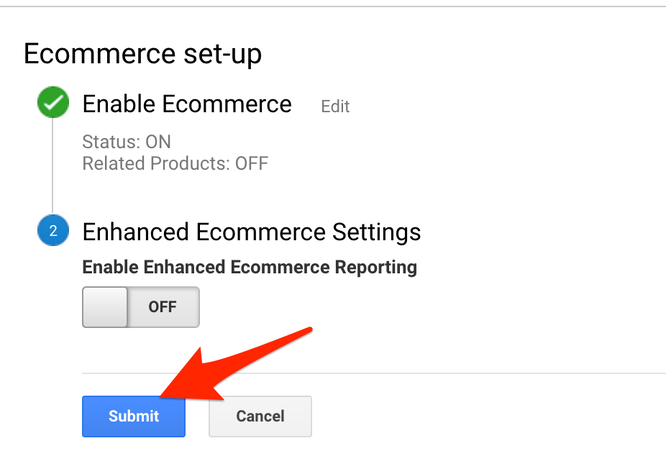Click the OFF label on the switch
The image size is (666, 469).
pyautogui.click(x=162, y=308)
